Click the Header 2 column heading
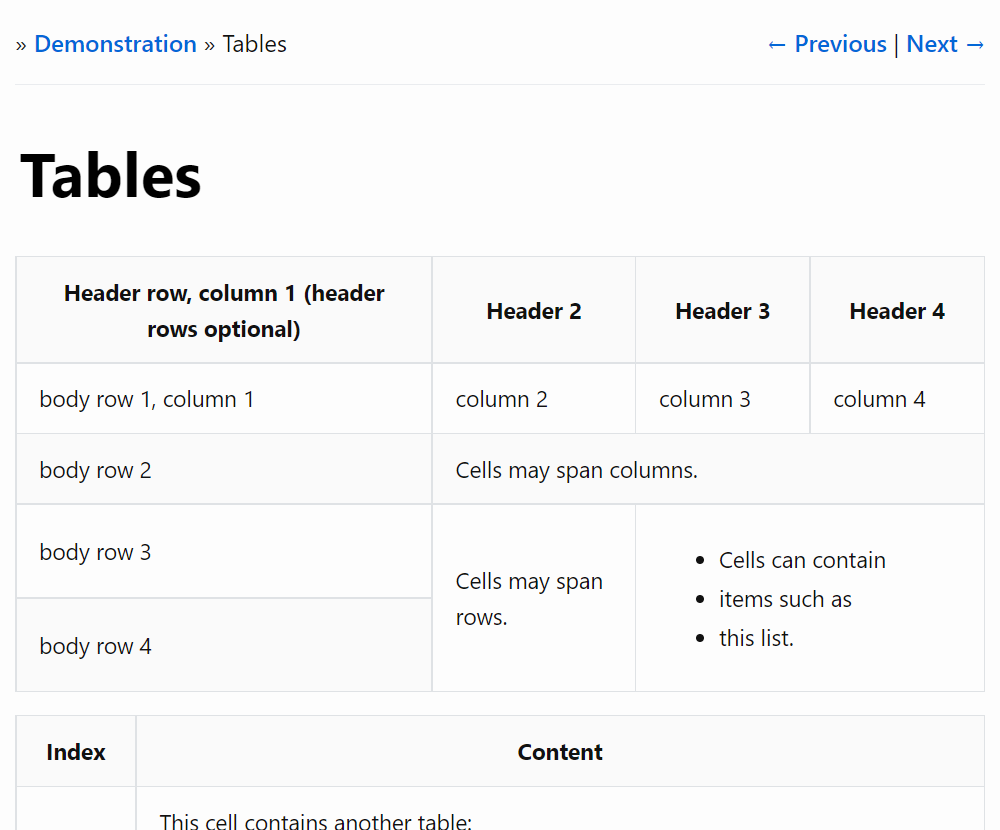Screen dimensions: 1000x830 pos(534,311)
